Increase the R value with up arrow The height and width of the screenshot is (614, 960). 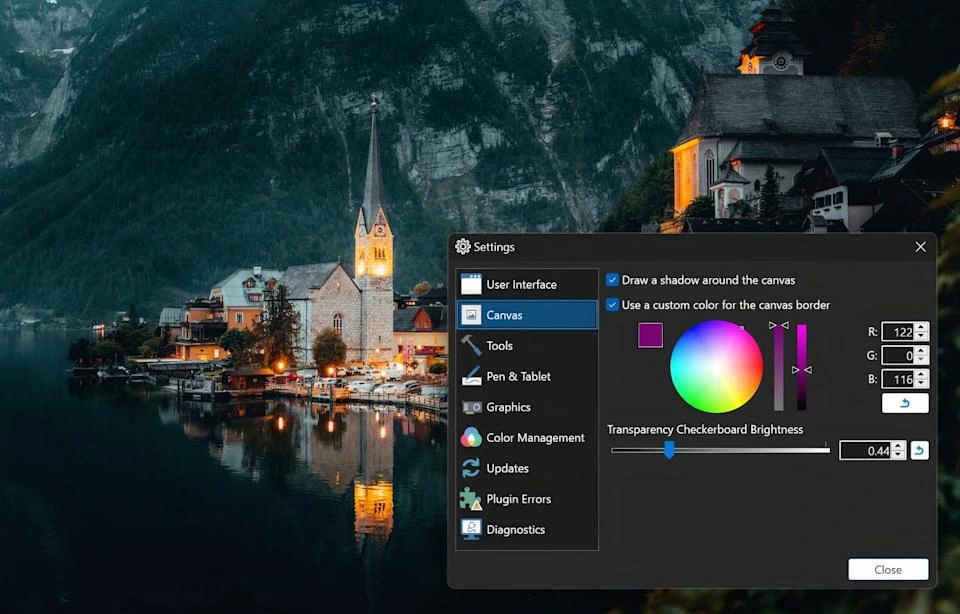click(921, 327)
